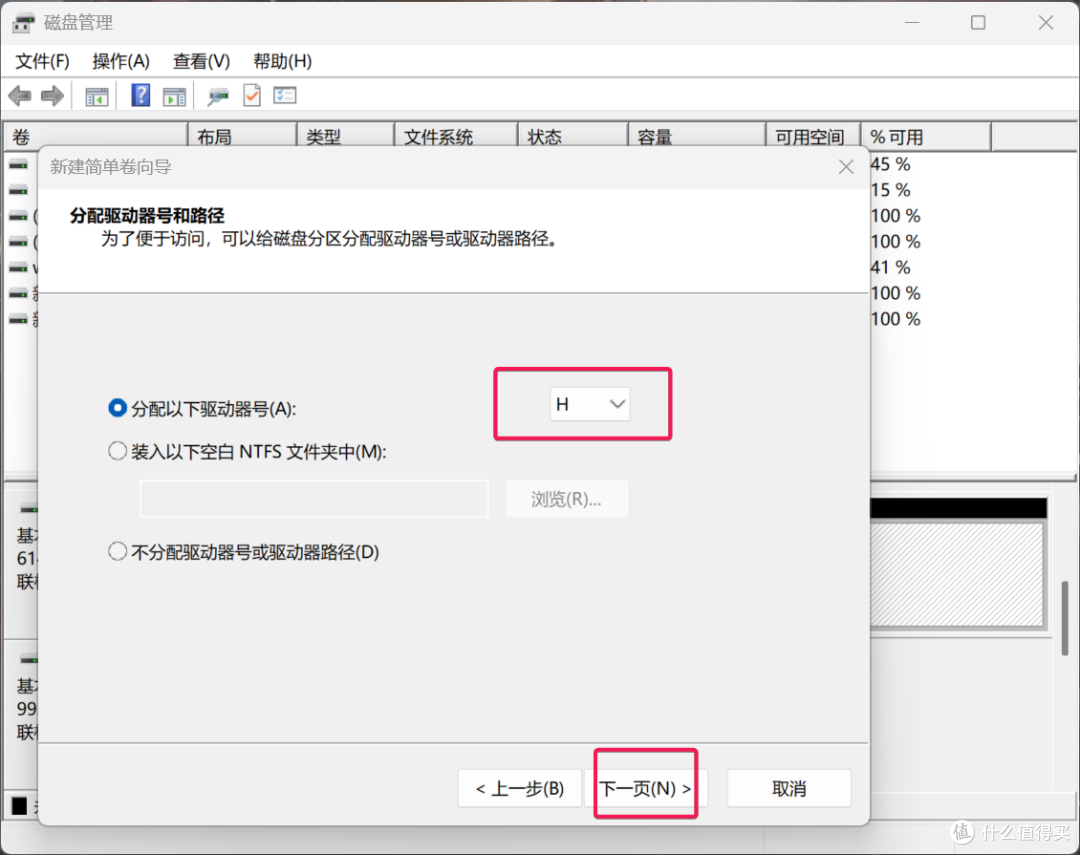This screenshot has width=1080, height=855.
Task: Click the 可用空间 column header
Action: pyautogui.click(x=813, y=137)
